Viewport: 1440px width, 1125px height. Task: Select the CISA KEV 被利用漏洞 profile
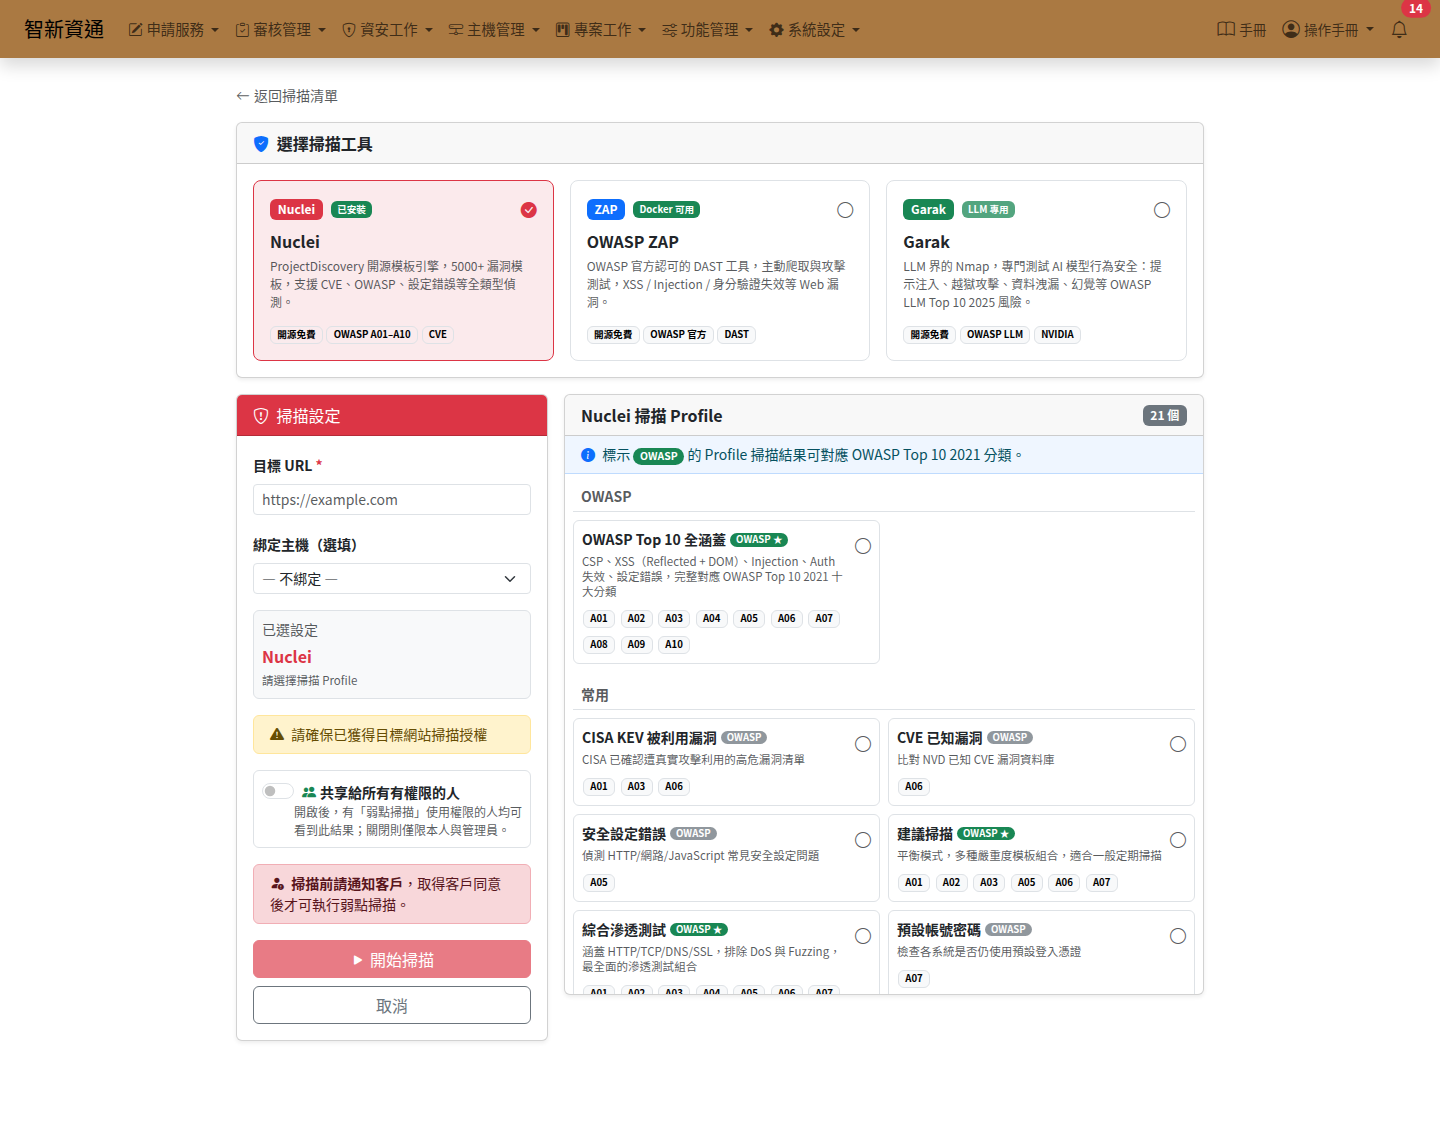[x=863, y=744]
